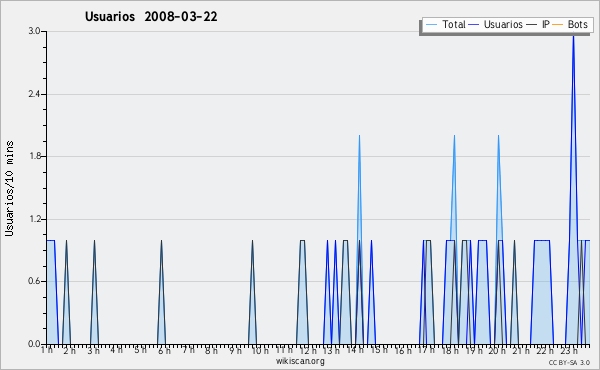Click the '20 h' x-axis label

pyautogui.click(x=497, y=351)
